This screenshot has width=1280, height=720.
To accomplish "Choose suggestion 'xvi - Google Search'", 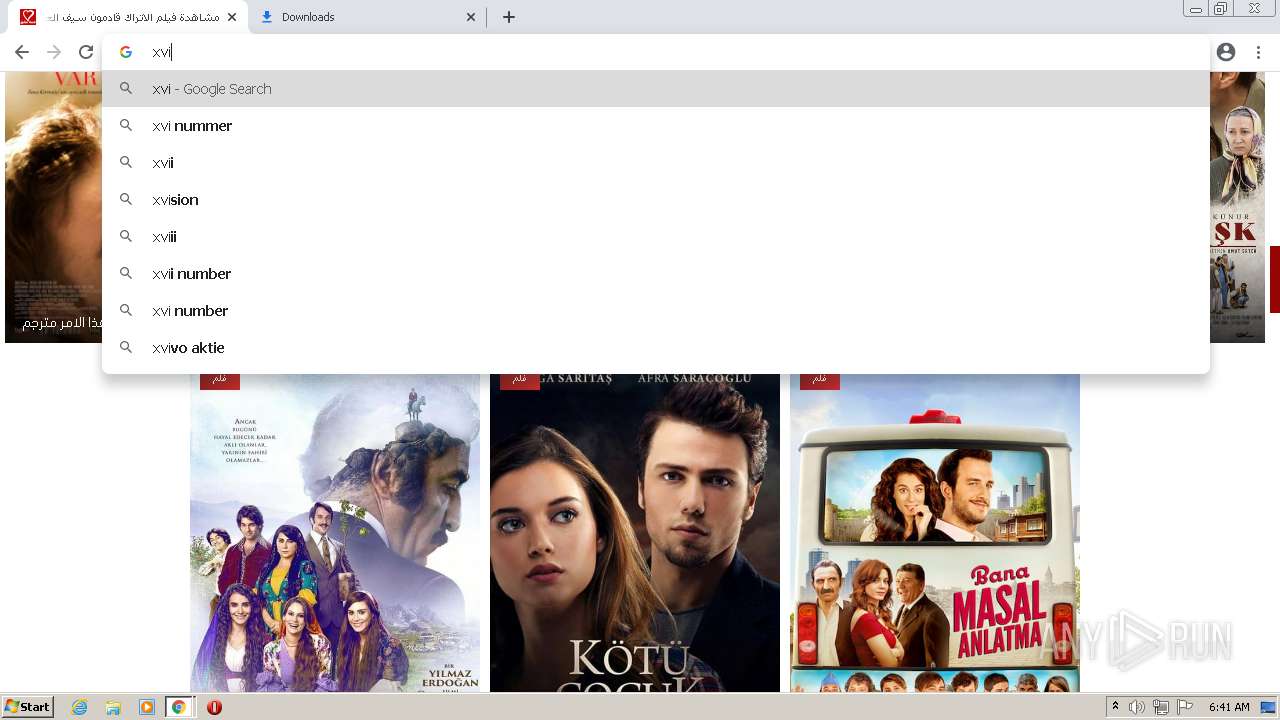I will pyautogui.click(x=656, y=89).
